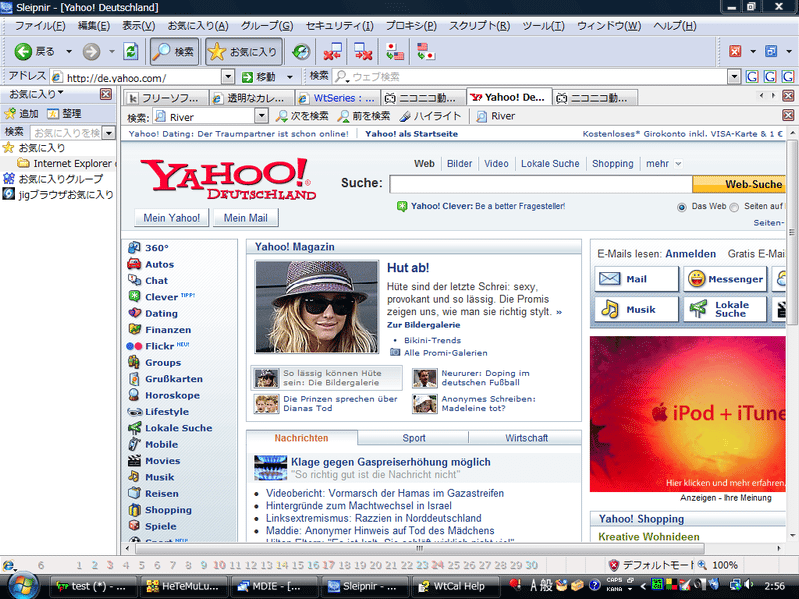Click the Horoskope sidebar icon

coord(134,395)
